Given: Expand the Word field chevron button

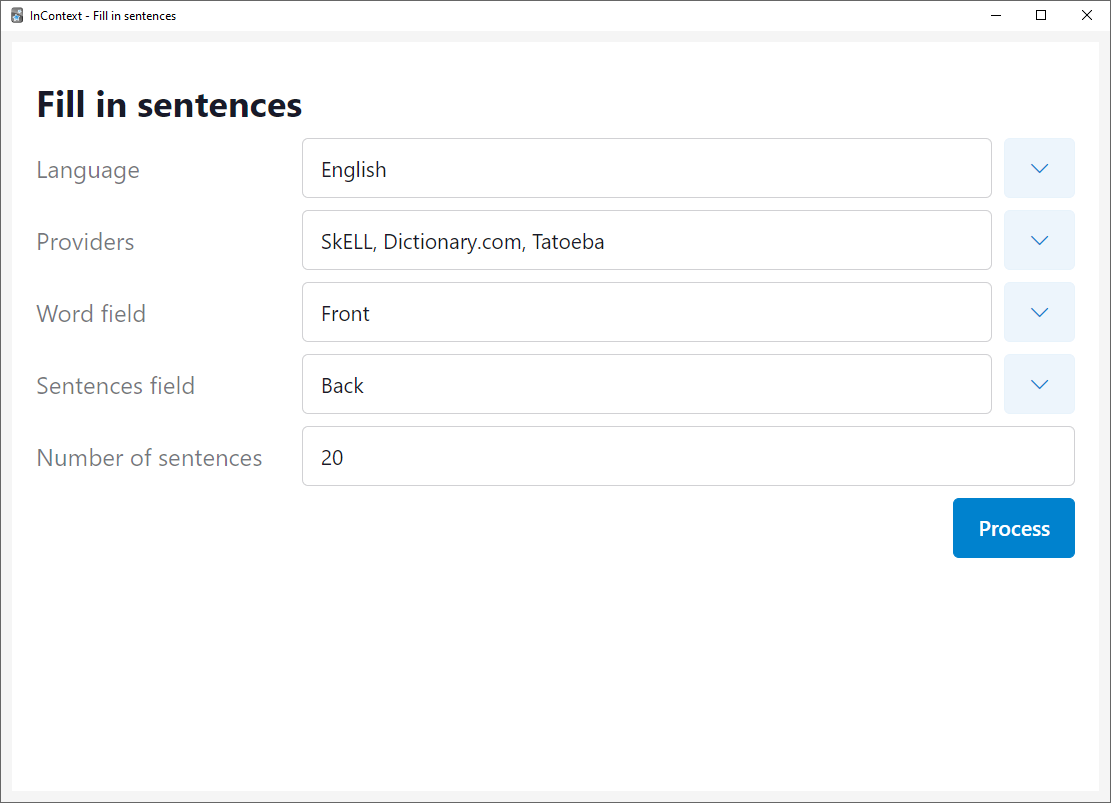Looking at the screenshot, I should [1039, 312].
